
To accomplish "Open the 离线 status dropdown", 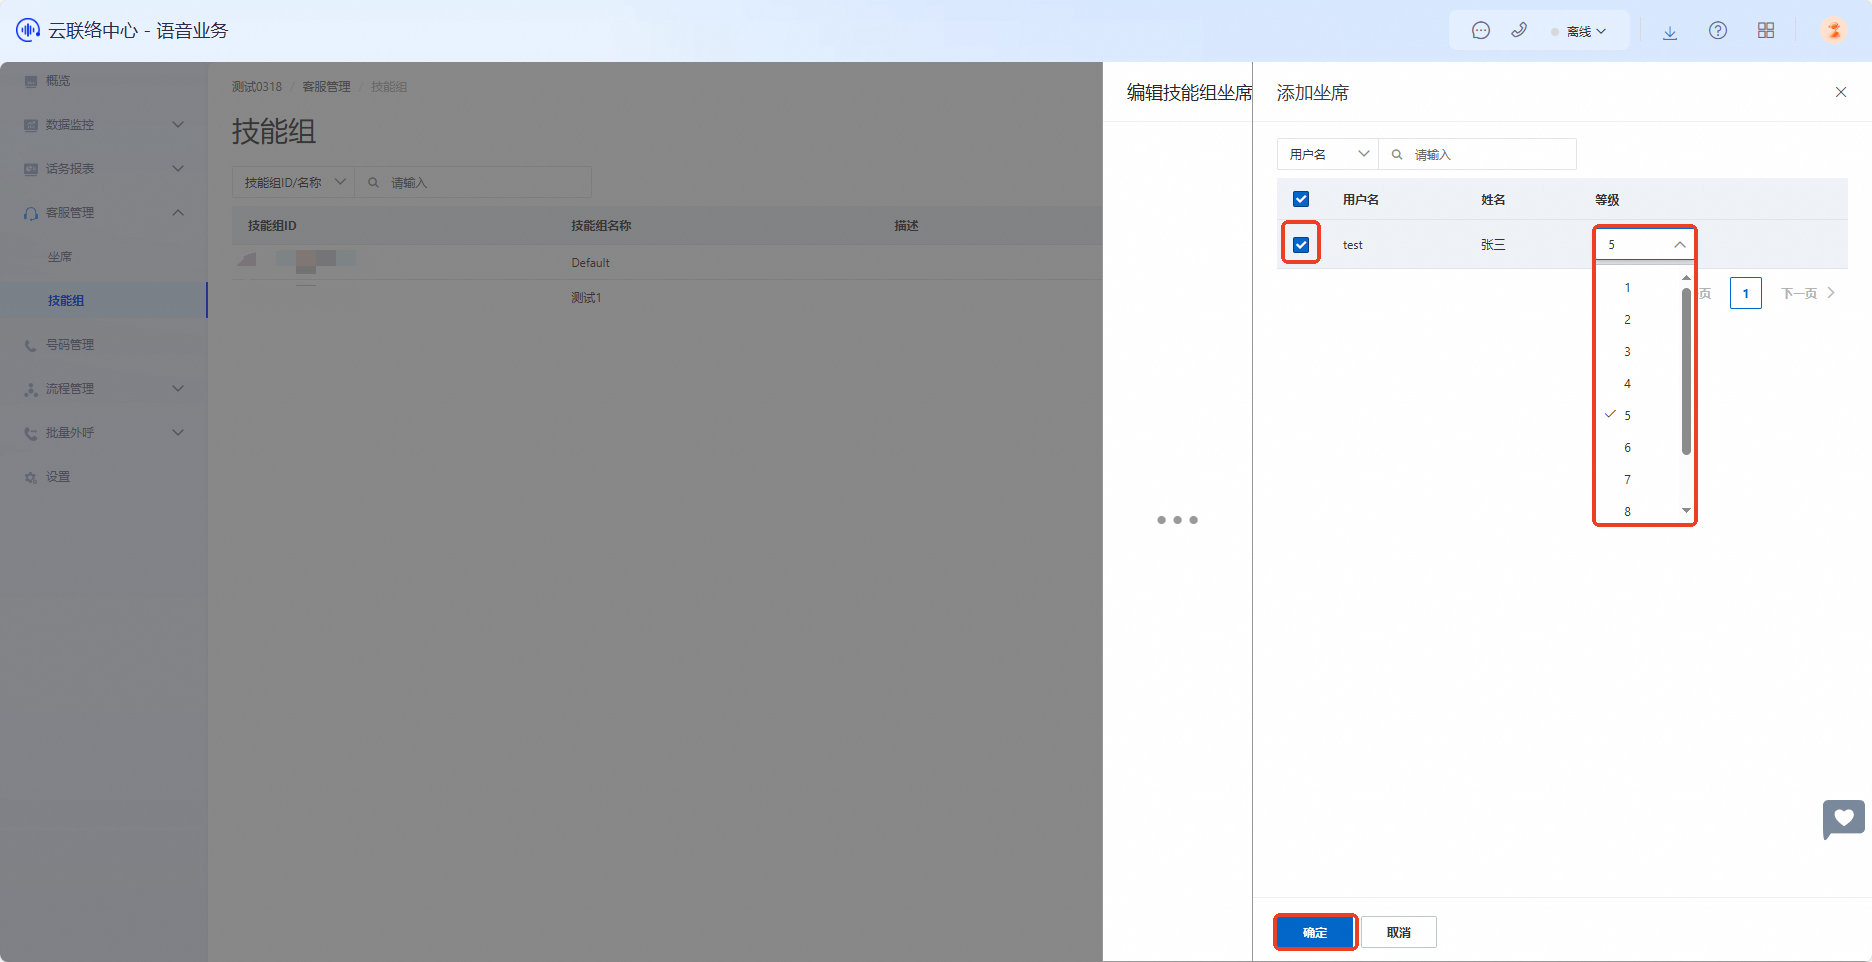I will (1579, 32).
